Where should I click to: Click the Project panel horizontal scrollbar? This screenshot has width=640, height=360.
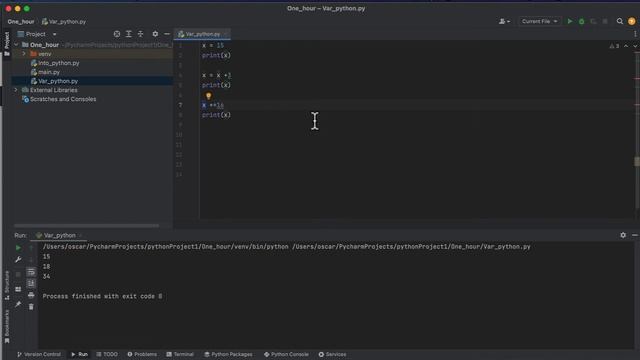(87, 225)
